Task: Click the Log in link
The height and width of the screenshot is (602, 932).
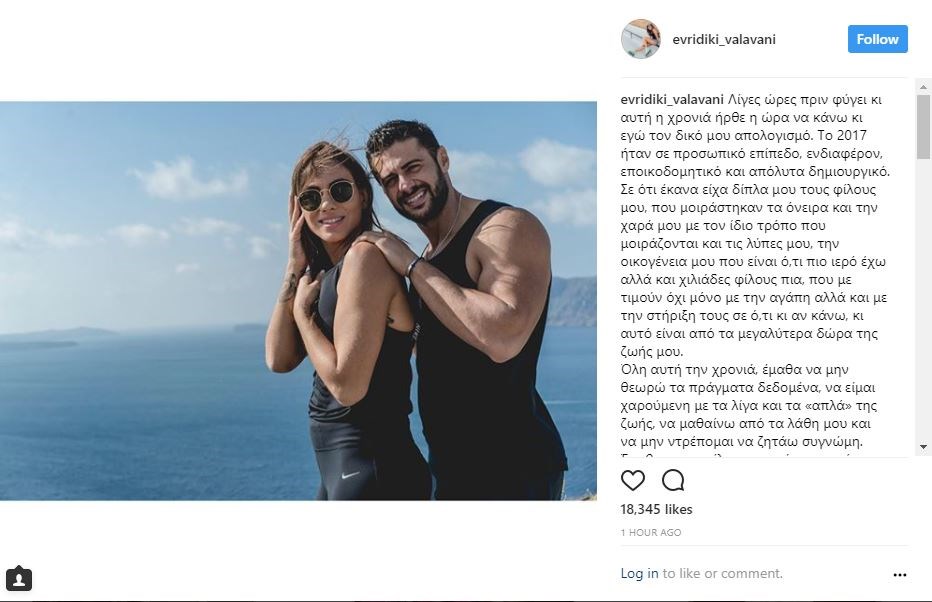Action: tap(639, 573)
